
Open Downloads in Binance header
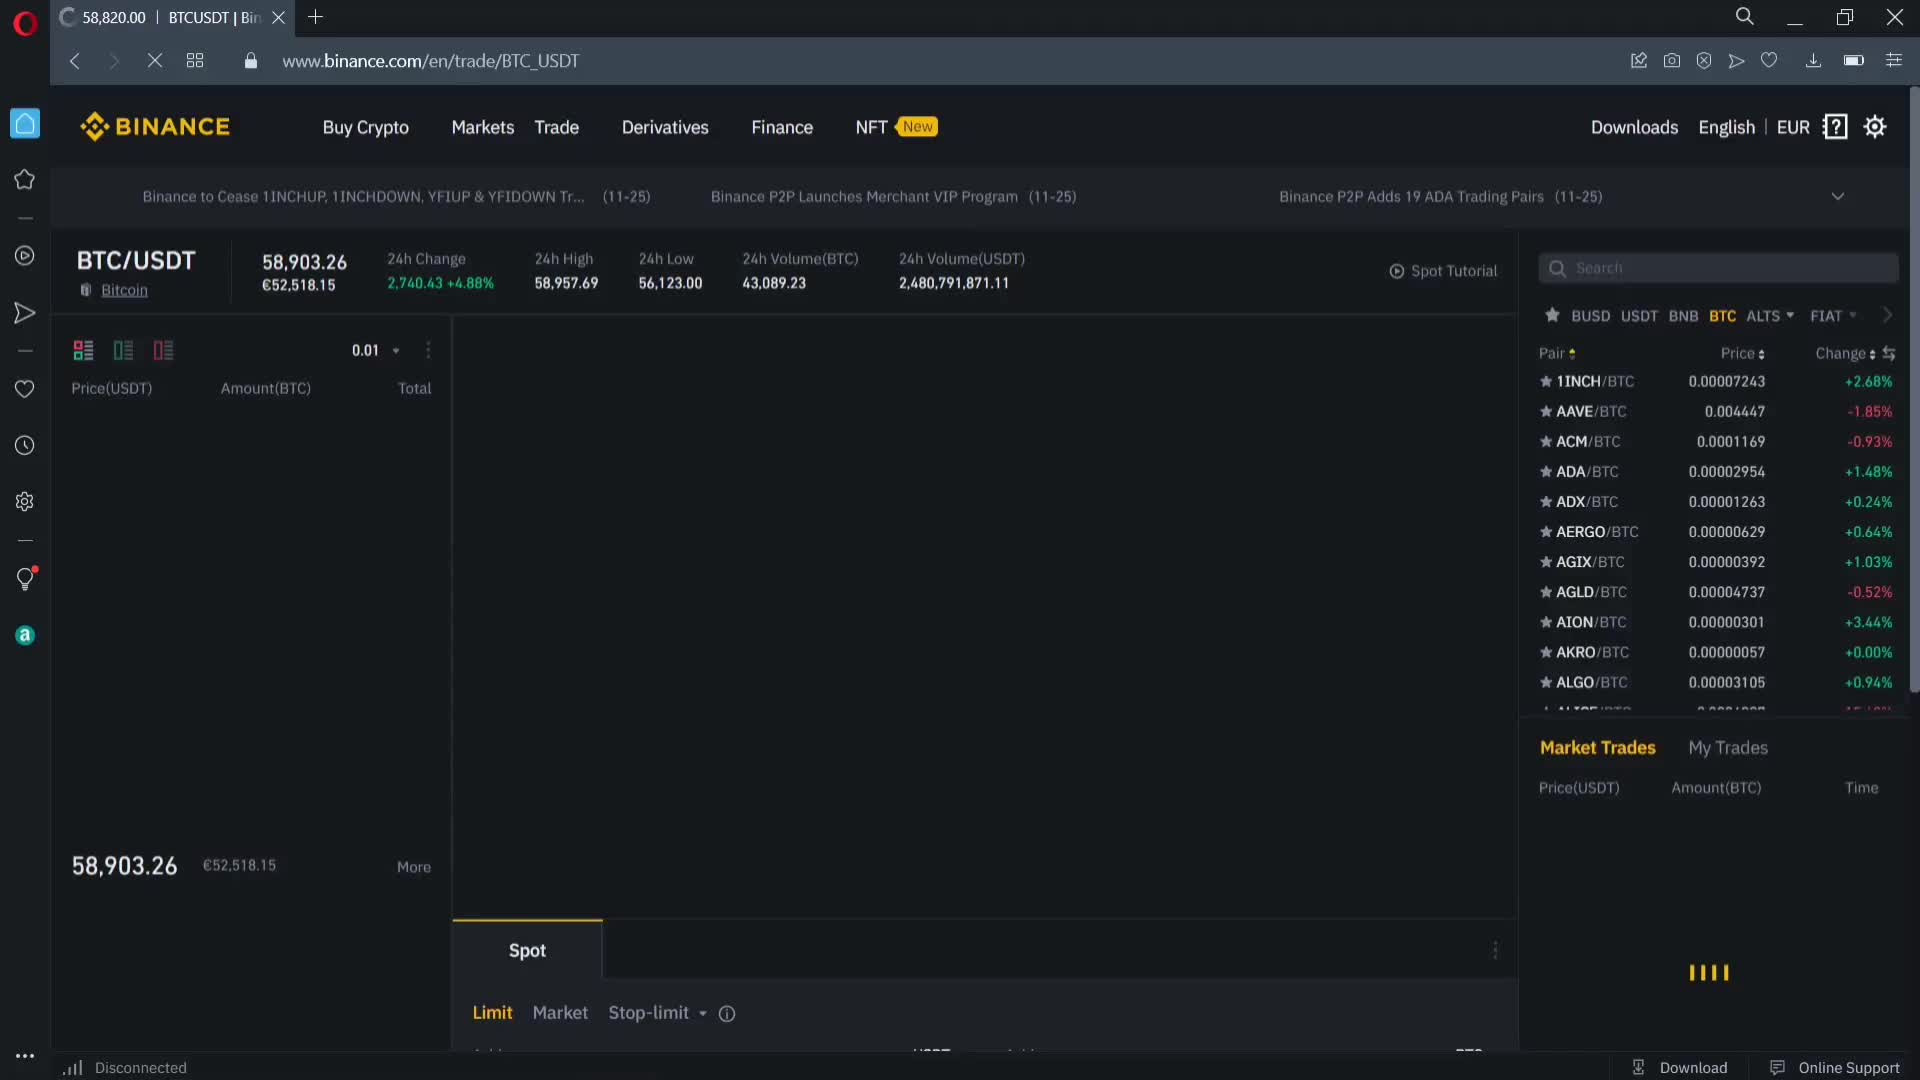click(x=1634, y=127)
